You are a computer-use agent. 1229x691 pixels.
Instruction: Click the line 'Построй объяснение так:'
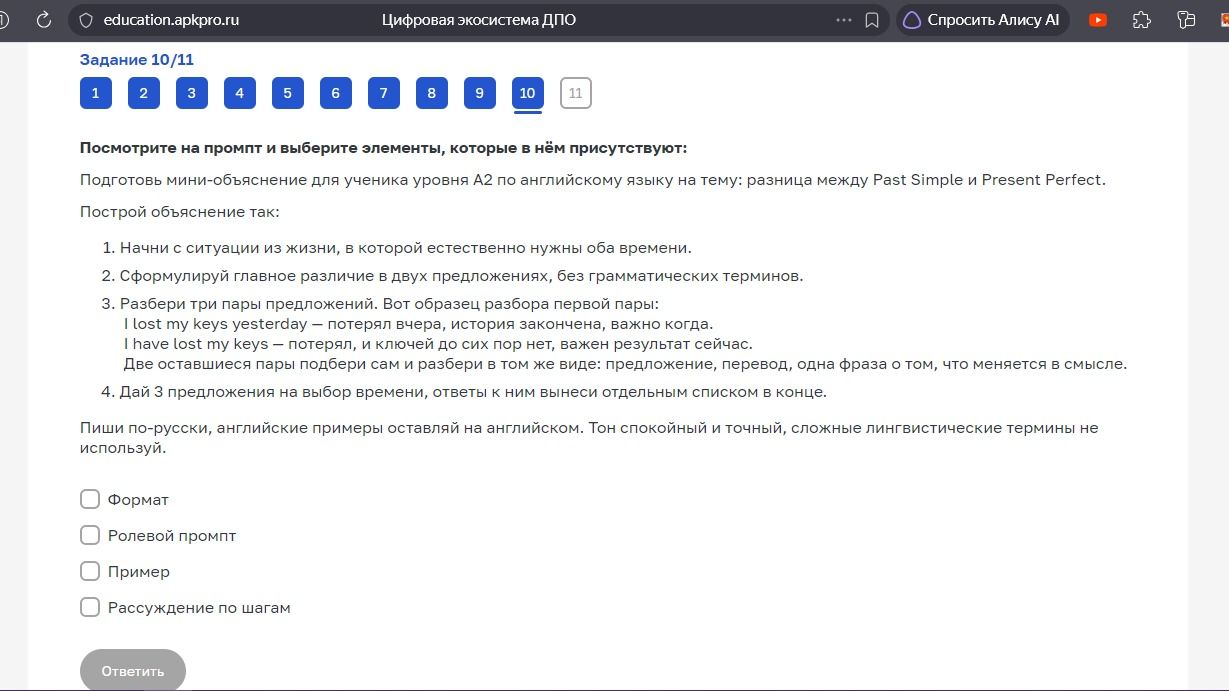180,212
